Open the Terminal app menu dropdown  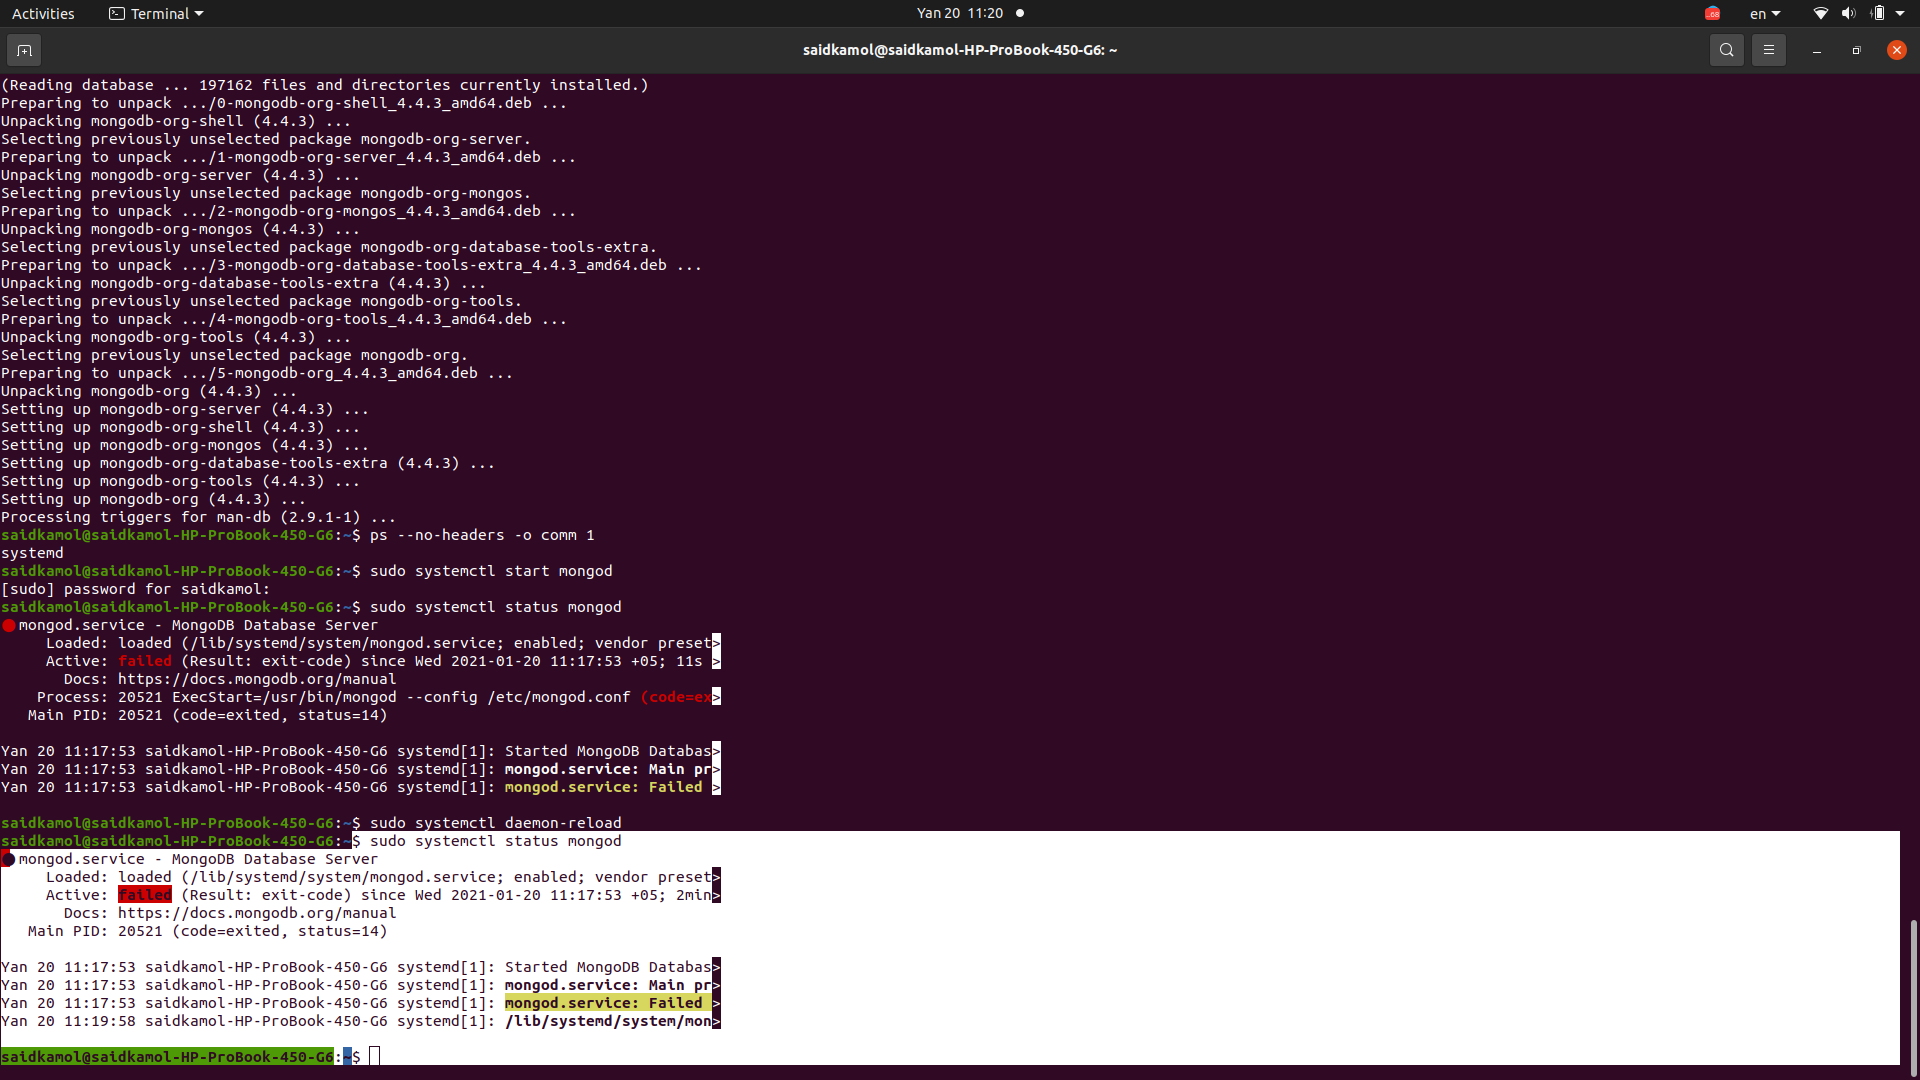click(156, 14)
